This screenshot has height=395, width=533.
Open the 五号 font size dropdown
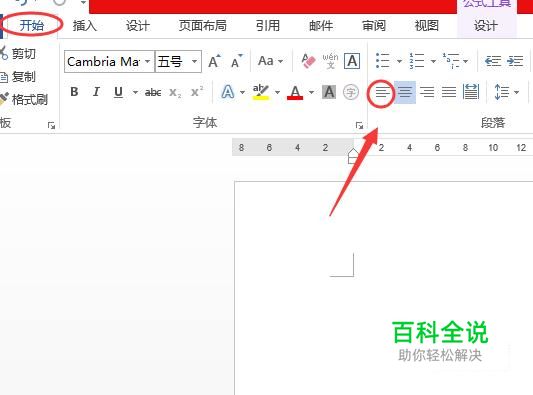pos(194,62)
